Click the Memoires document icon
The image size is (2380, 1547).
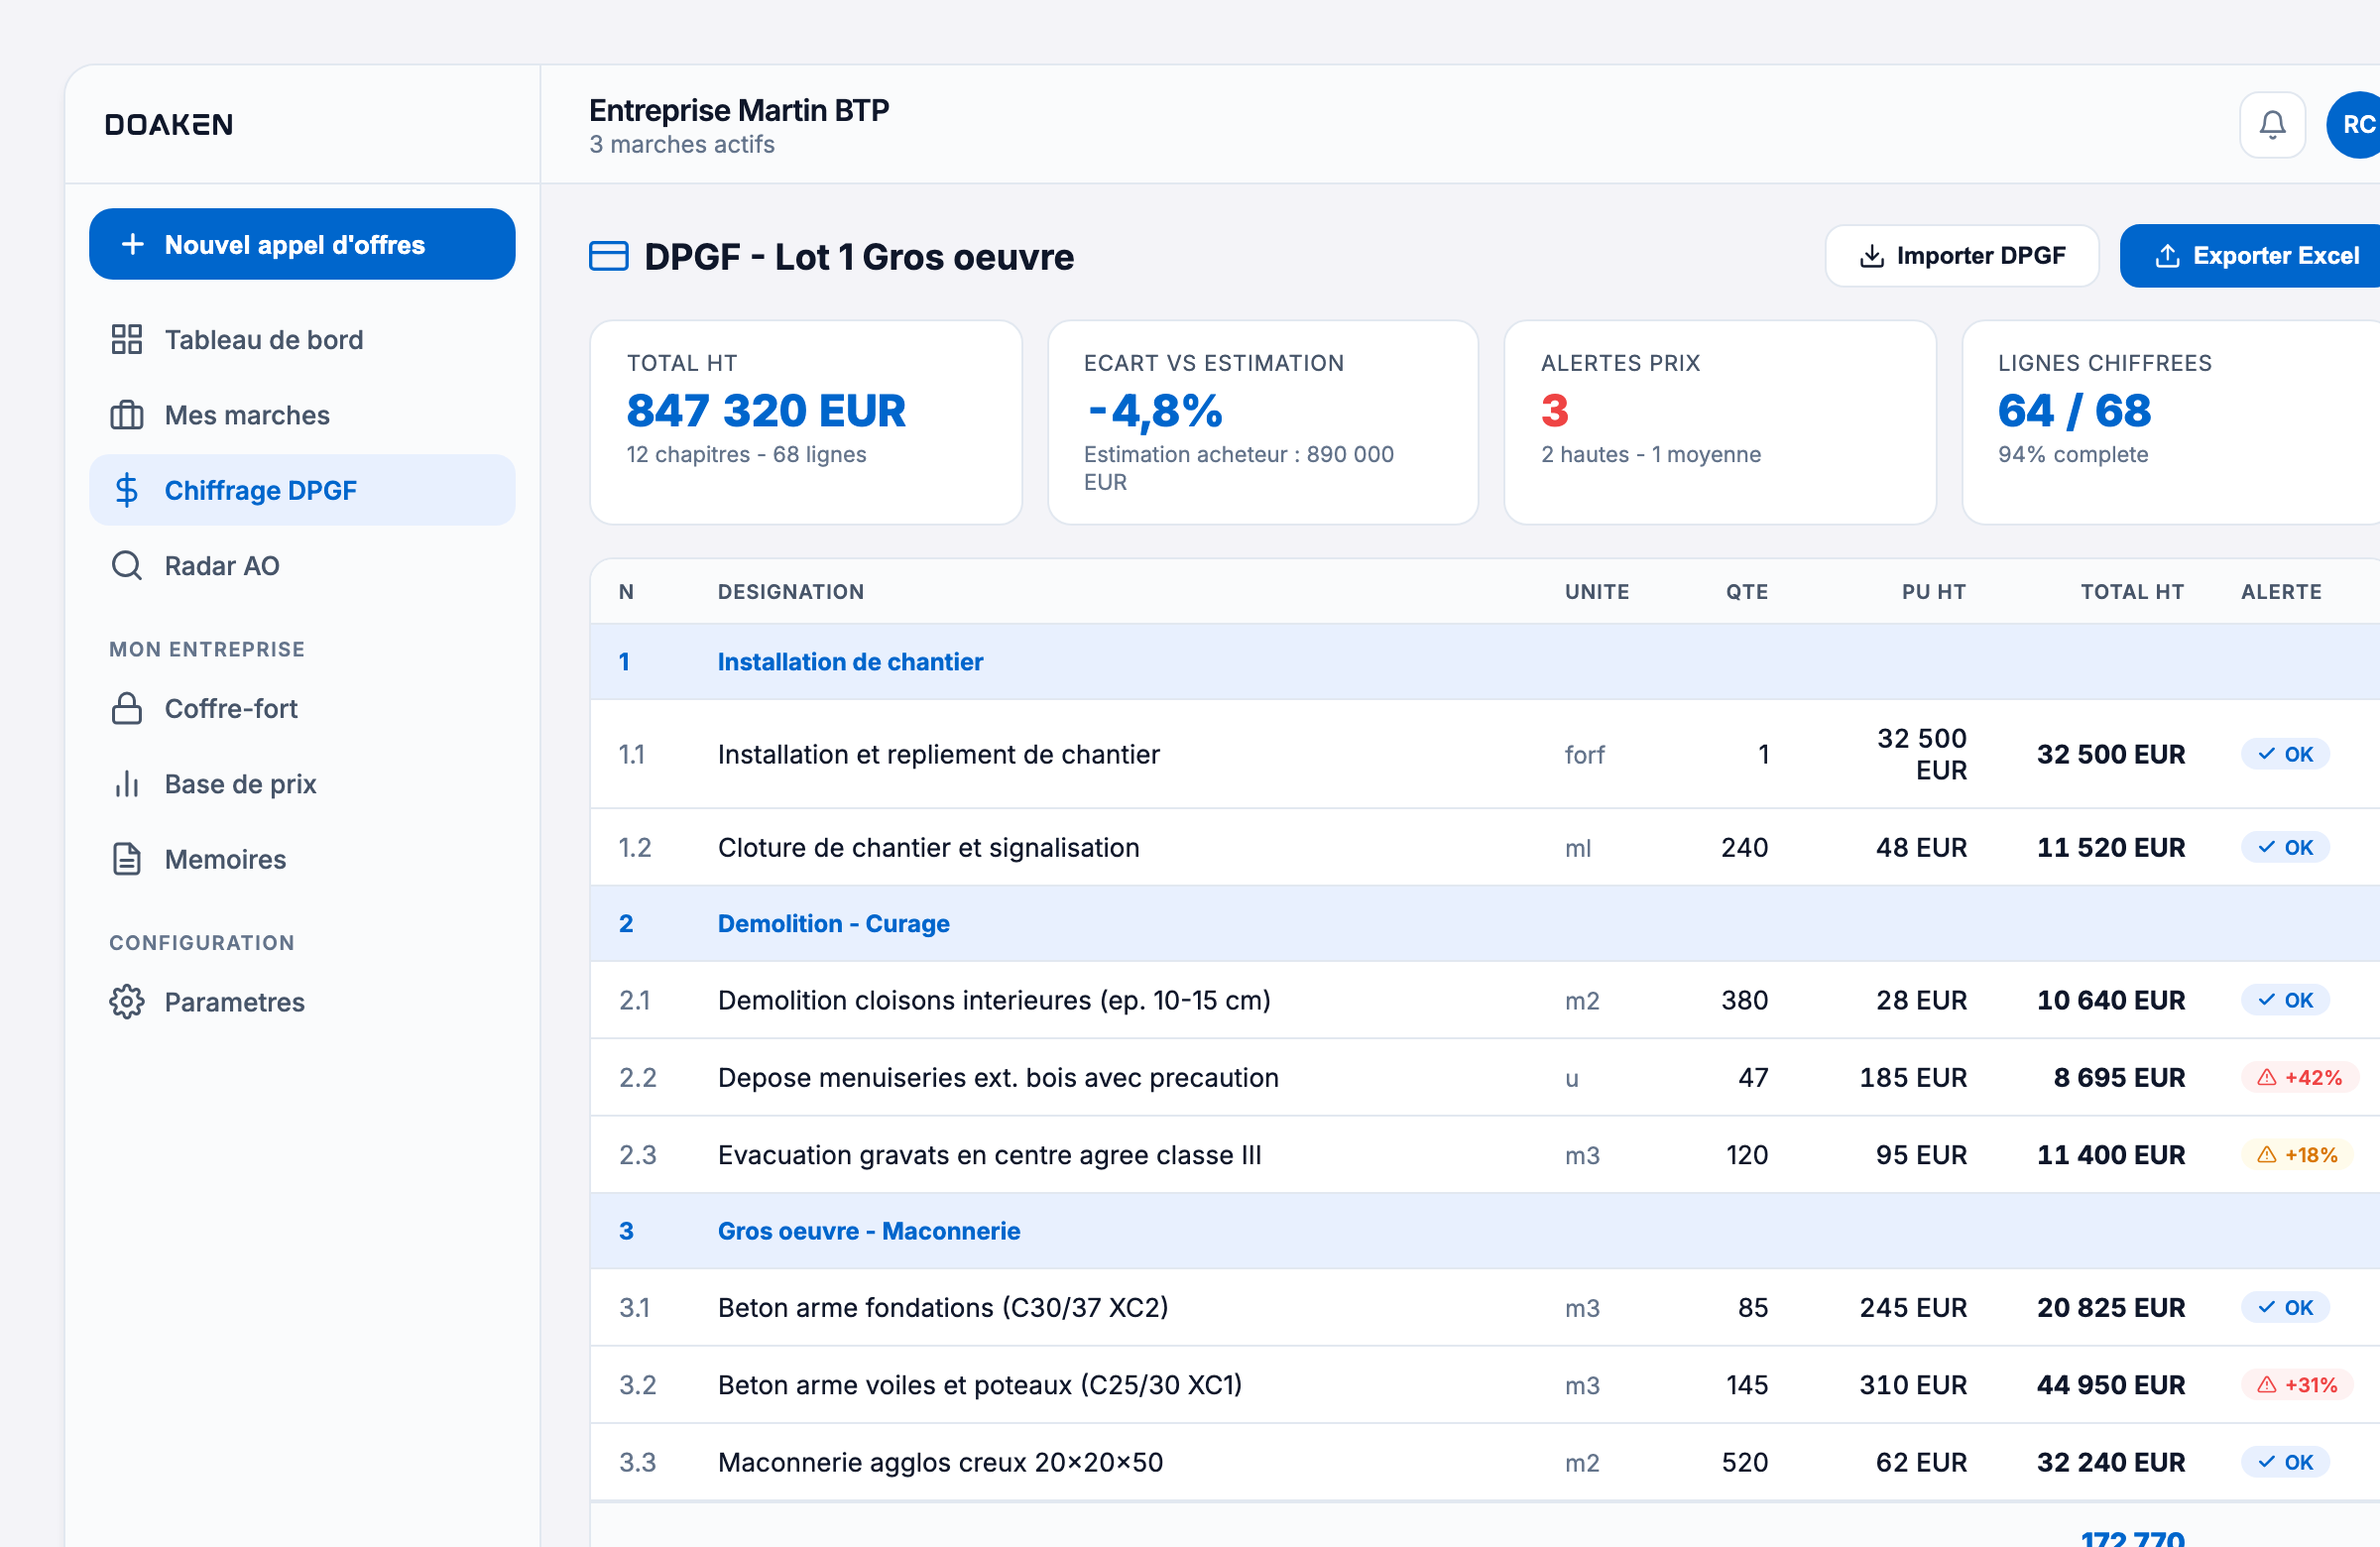[127, 860]
